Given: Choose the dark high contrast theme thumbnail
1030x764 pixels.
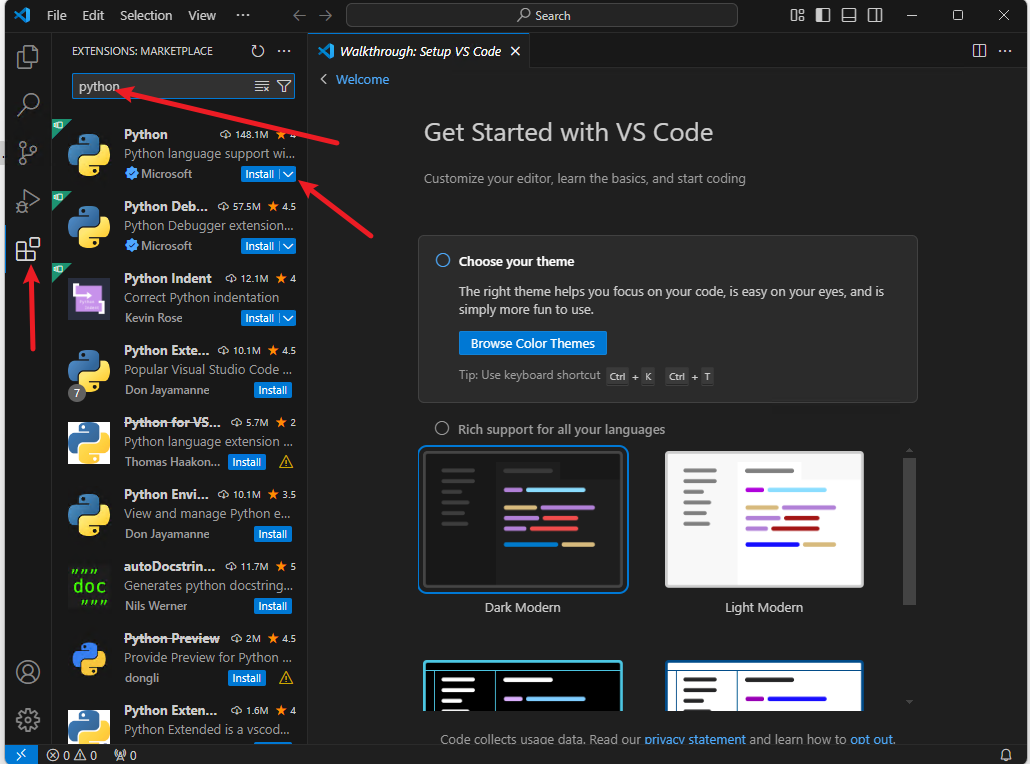Looking at the screenshot, I should pyautogui.click(x=523, y=685).
